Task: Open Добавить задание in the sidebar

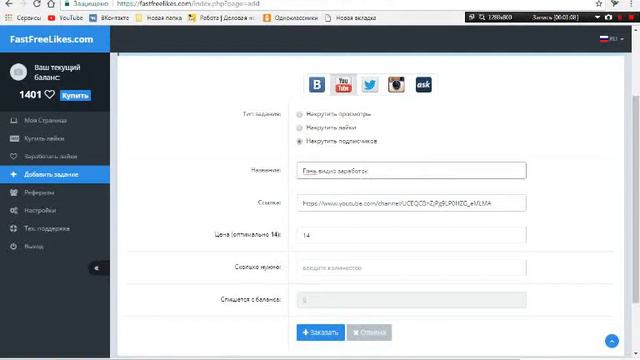Action: click(55, 174)
